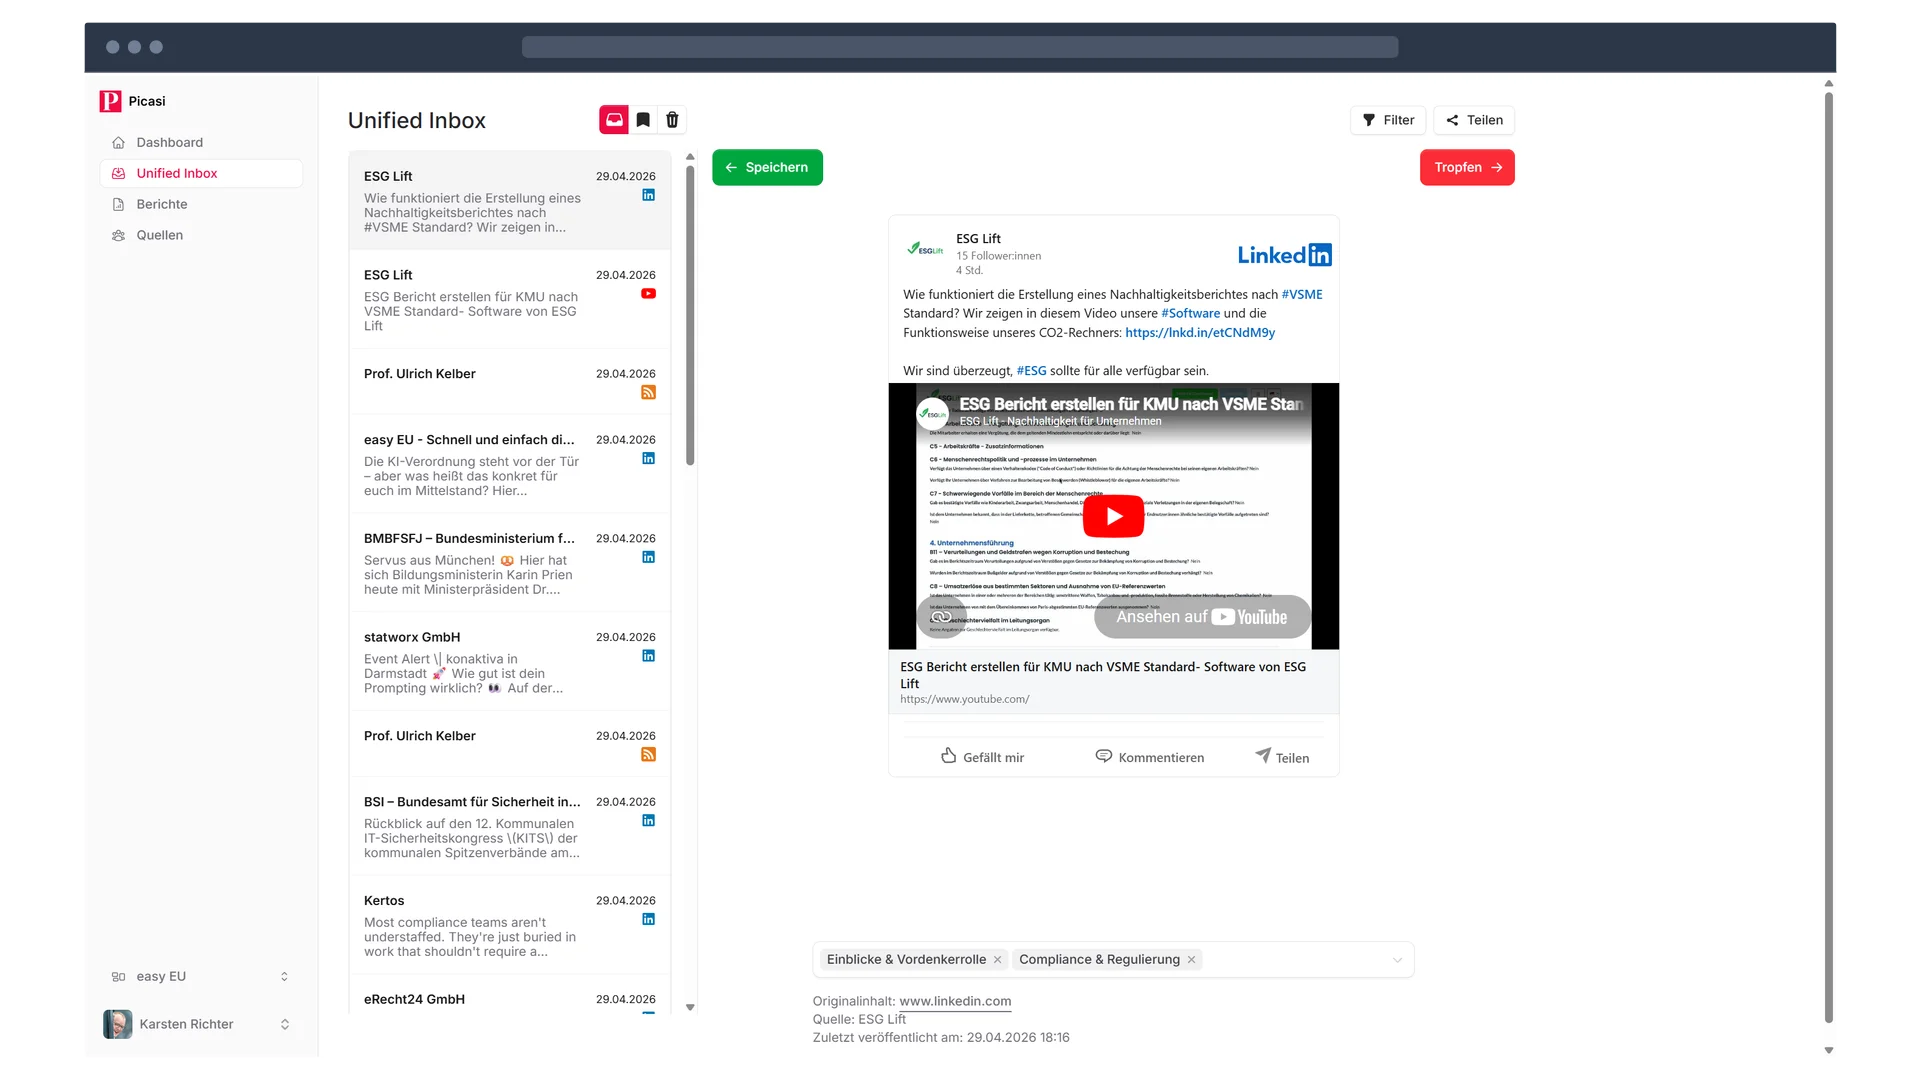Image resolution: width=1920 pixels, height=1080 pixels.
Task: Go to Quellen in sidebar
Action: click(201, 235)
